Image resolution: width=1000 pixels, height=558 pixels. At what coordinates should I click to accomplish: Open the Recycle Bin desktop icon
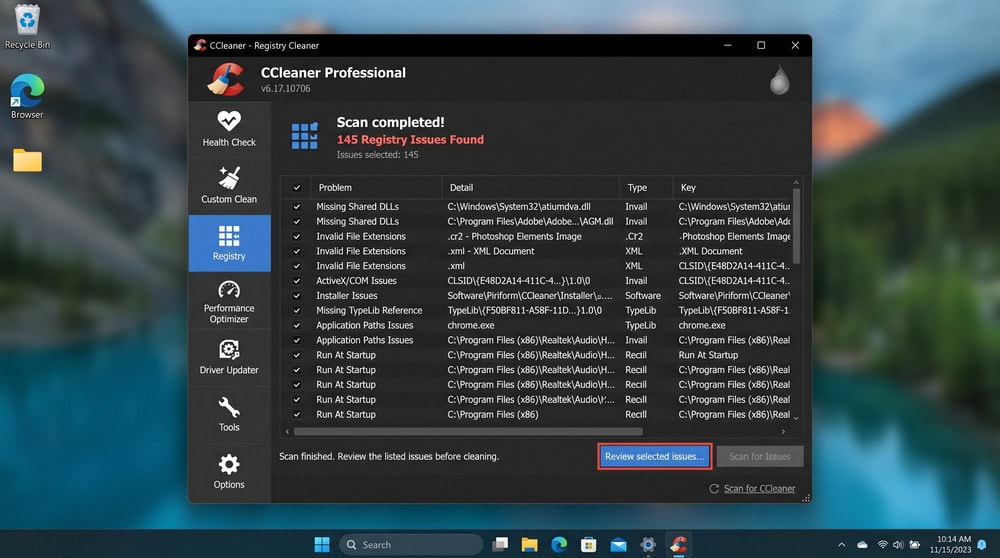coord(27,27)
